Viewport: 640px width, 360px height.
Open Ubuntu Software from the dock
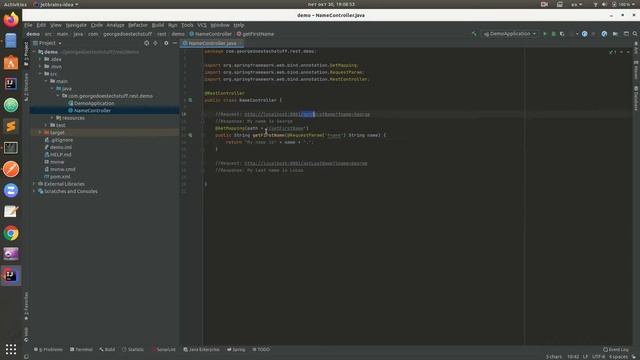coord(11,62)
